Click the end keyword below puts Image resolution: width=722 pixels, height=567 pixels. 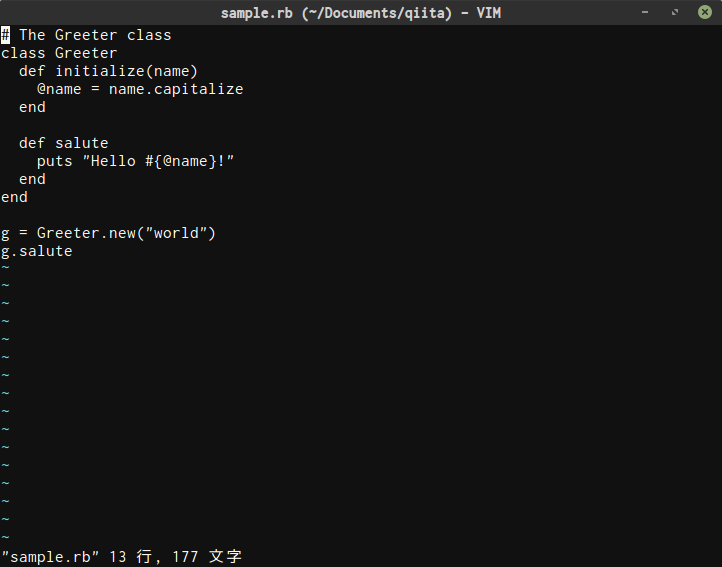pos(32,179)
